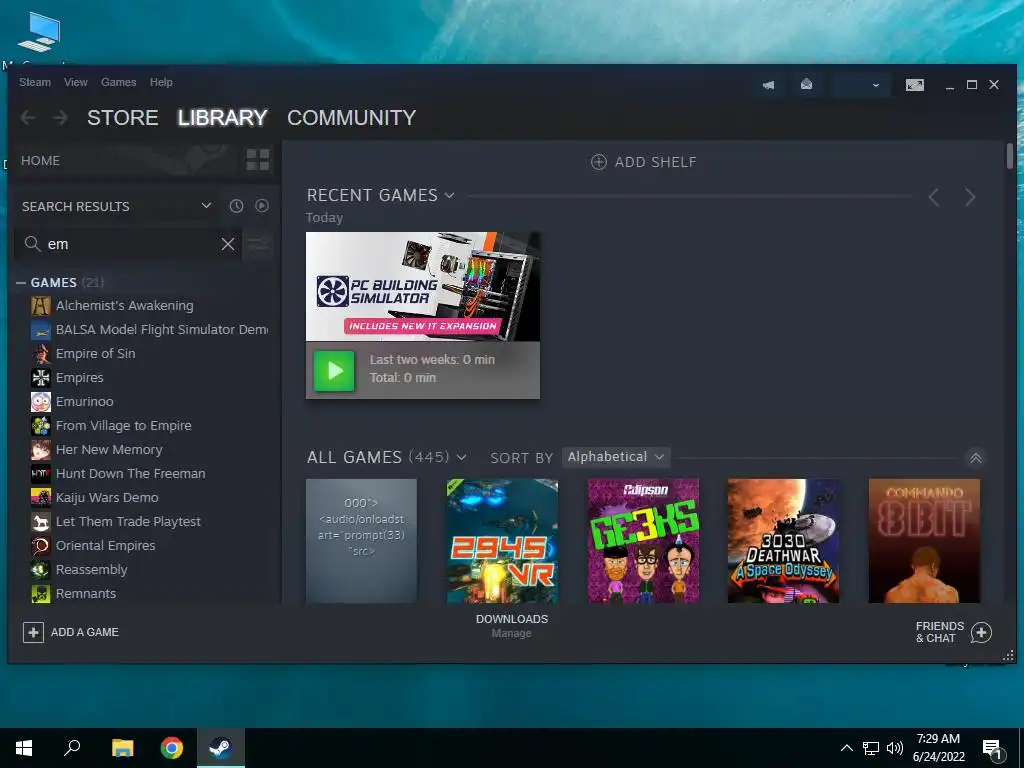Select Hunt Down The Freeman icon
The width and height of the screenshot is (1024, 768).
pyautogui.click(x=40, y=473)
